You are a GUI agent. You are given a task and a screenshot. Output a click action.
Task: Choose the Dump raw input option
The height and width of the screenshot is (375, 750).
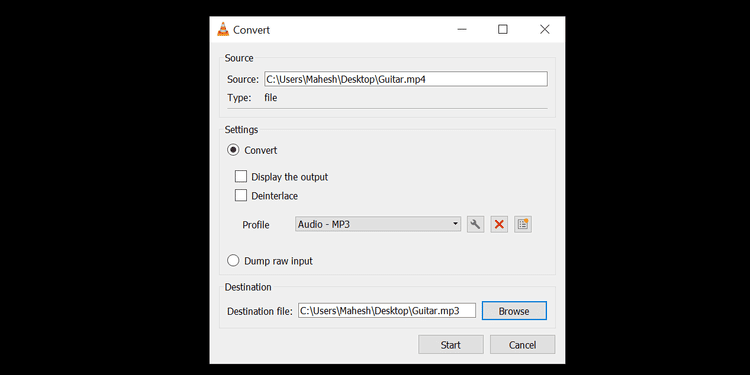pos(233,261)
